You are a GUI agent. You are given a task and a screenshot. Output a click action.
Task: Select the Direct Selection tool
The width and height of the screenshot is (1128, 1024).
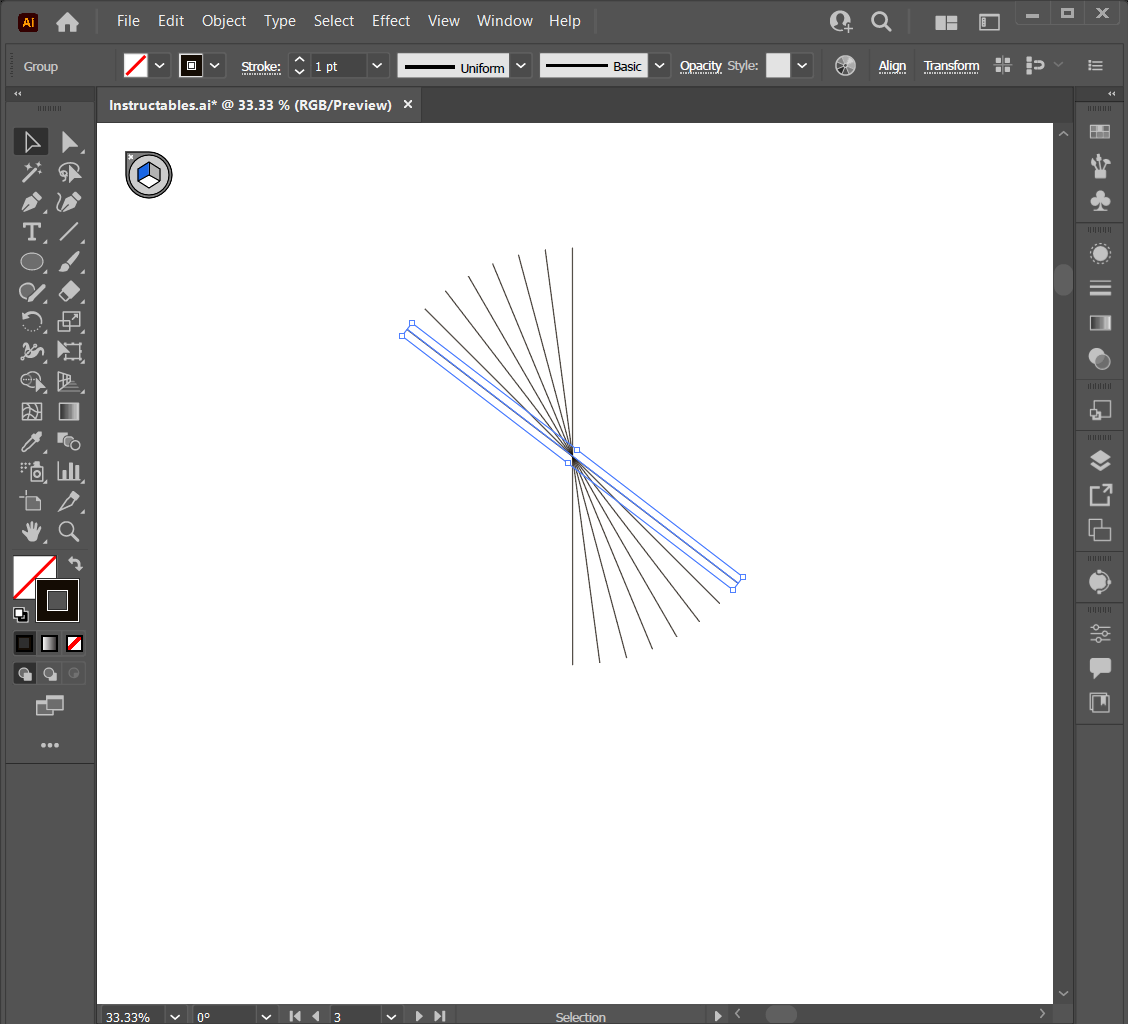coord(69,142)
